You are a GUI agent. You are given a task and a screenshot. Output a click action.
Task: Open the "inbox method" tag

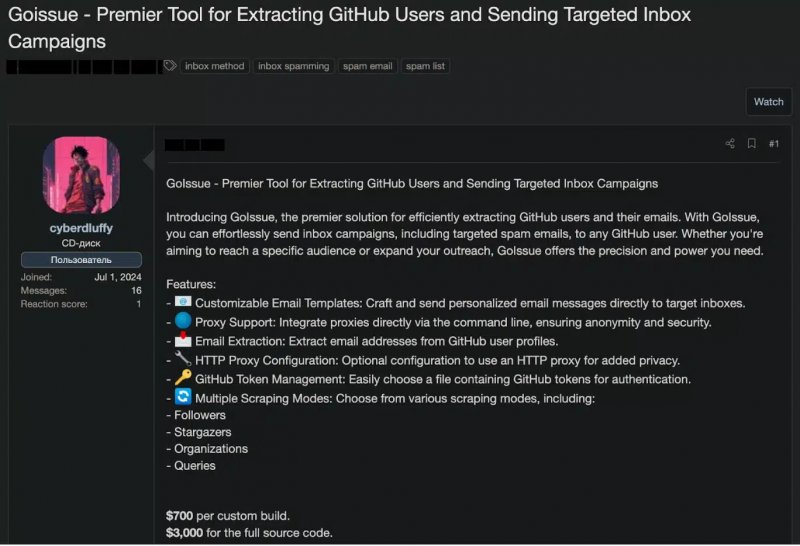(214, 66)
